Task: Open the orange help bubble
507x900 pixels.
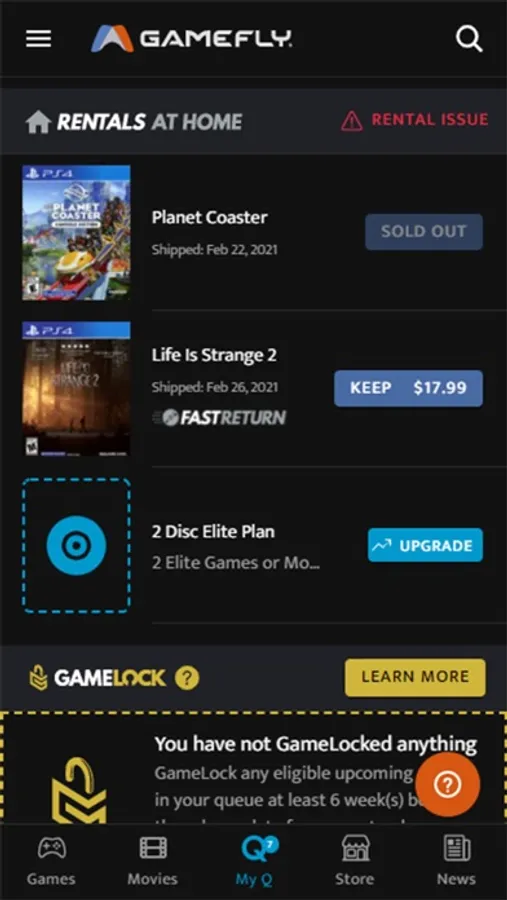Action: (447, 785)
